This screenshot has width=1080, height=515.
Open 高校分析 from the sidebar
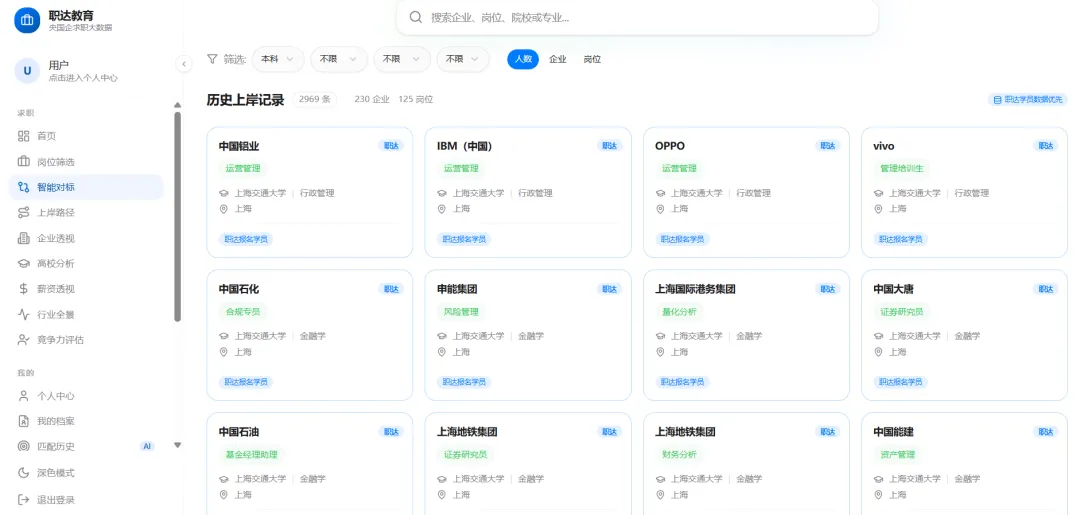tap(86, 264)
